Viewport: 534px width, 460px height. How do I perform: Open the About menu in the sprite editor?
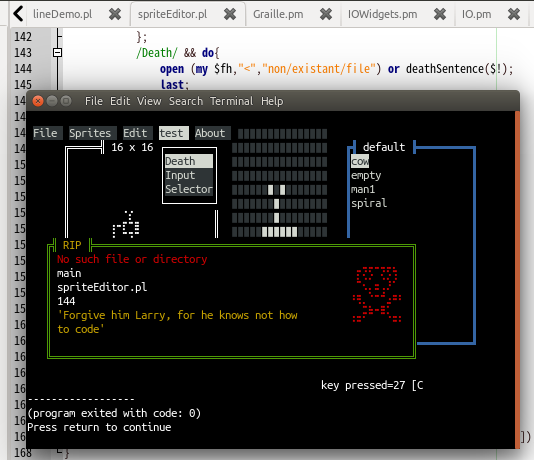(210, 133)
